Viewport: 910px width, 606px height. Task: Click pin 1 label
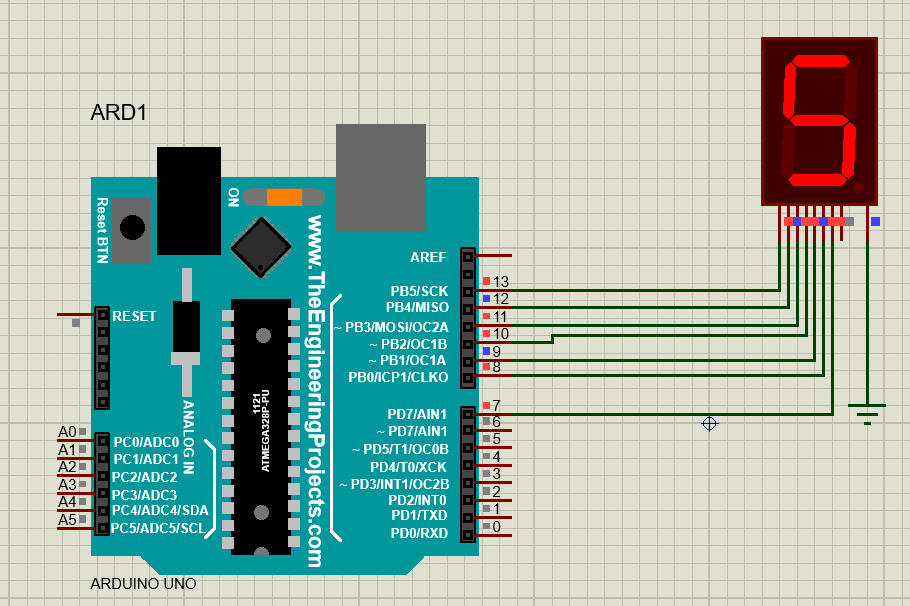496,509
